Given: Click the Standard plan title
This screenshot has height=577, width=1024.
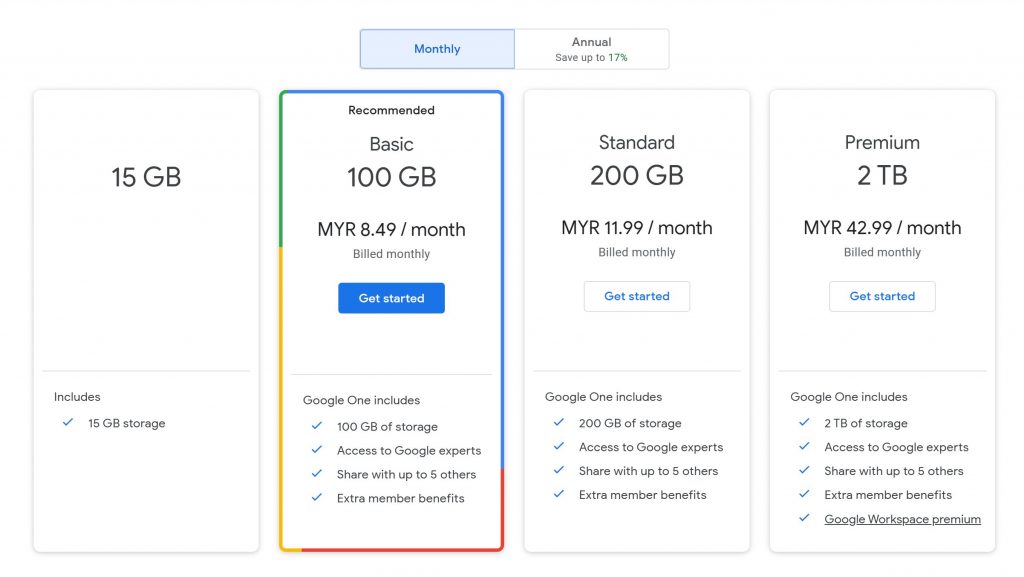Looking at the screenshot, I should 637,142.
